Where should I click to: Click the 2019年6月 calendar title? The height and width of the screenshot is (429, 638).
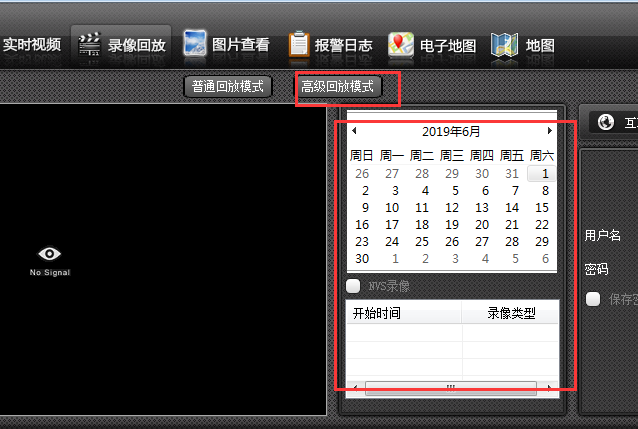point(451,131)
